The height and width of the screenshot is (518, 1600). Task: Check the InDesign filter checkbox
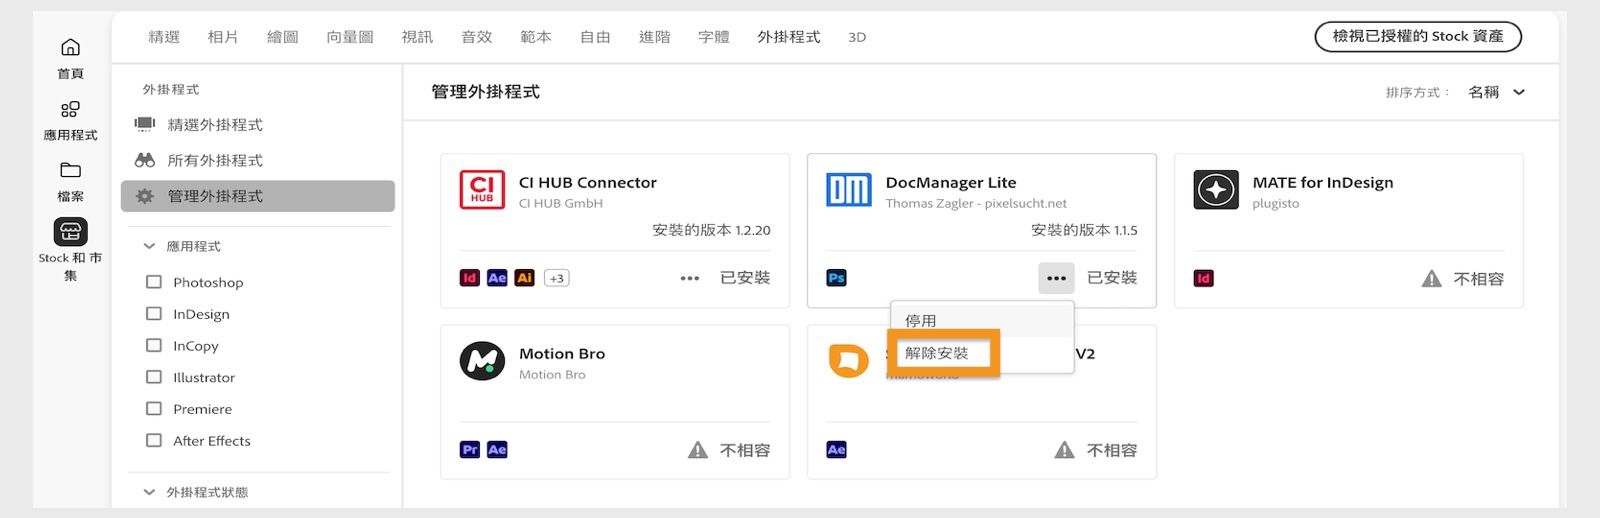(x=154, y=314)
